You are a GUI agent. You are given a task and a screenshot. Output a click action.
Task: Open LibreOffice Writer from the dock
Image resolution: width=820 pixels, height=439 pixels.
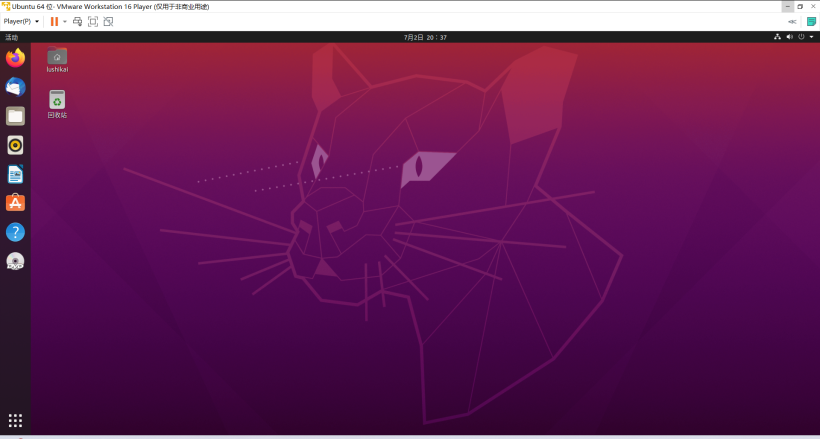(15, 174)
